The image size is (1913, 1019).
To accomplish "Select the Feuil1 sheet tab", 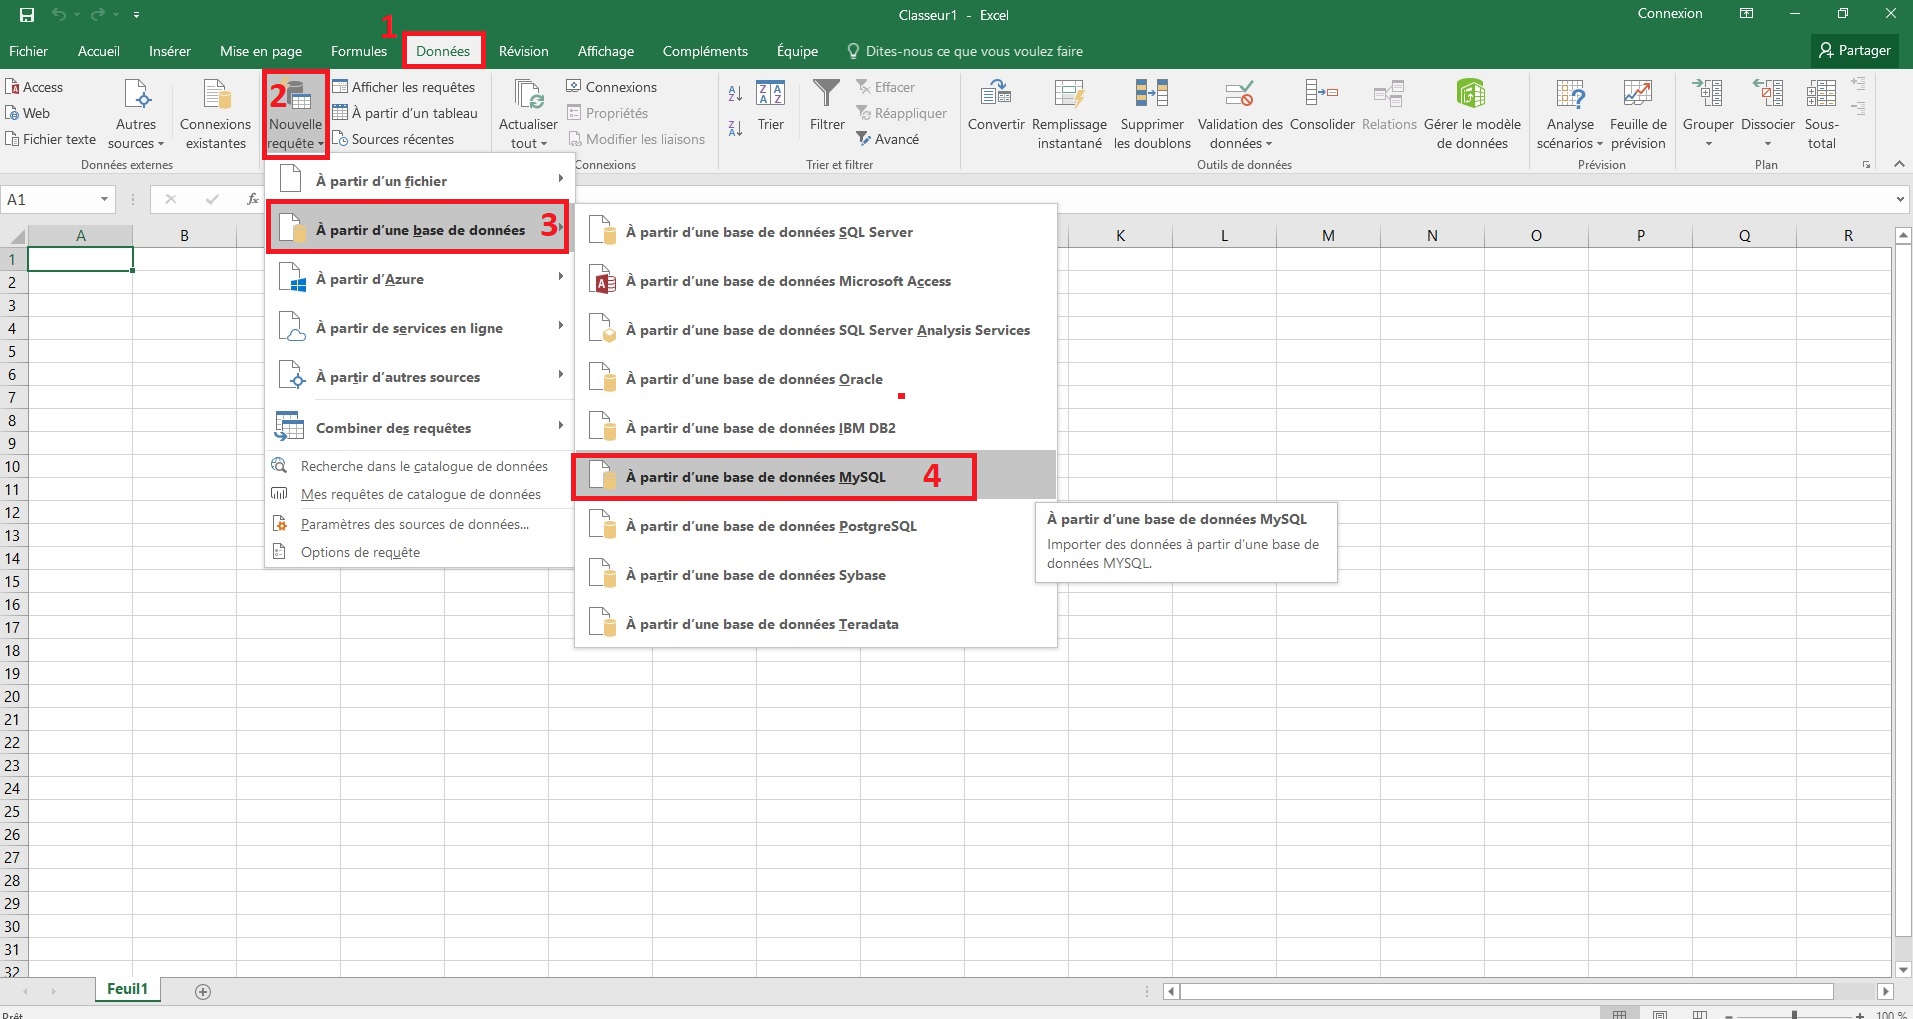I will coord(127,989).
